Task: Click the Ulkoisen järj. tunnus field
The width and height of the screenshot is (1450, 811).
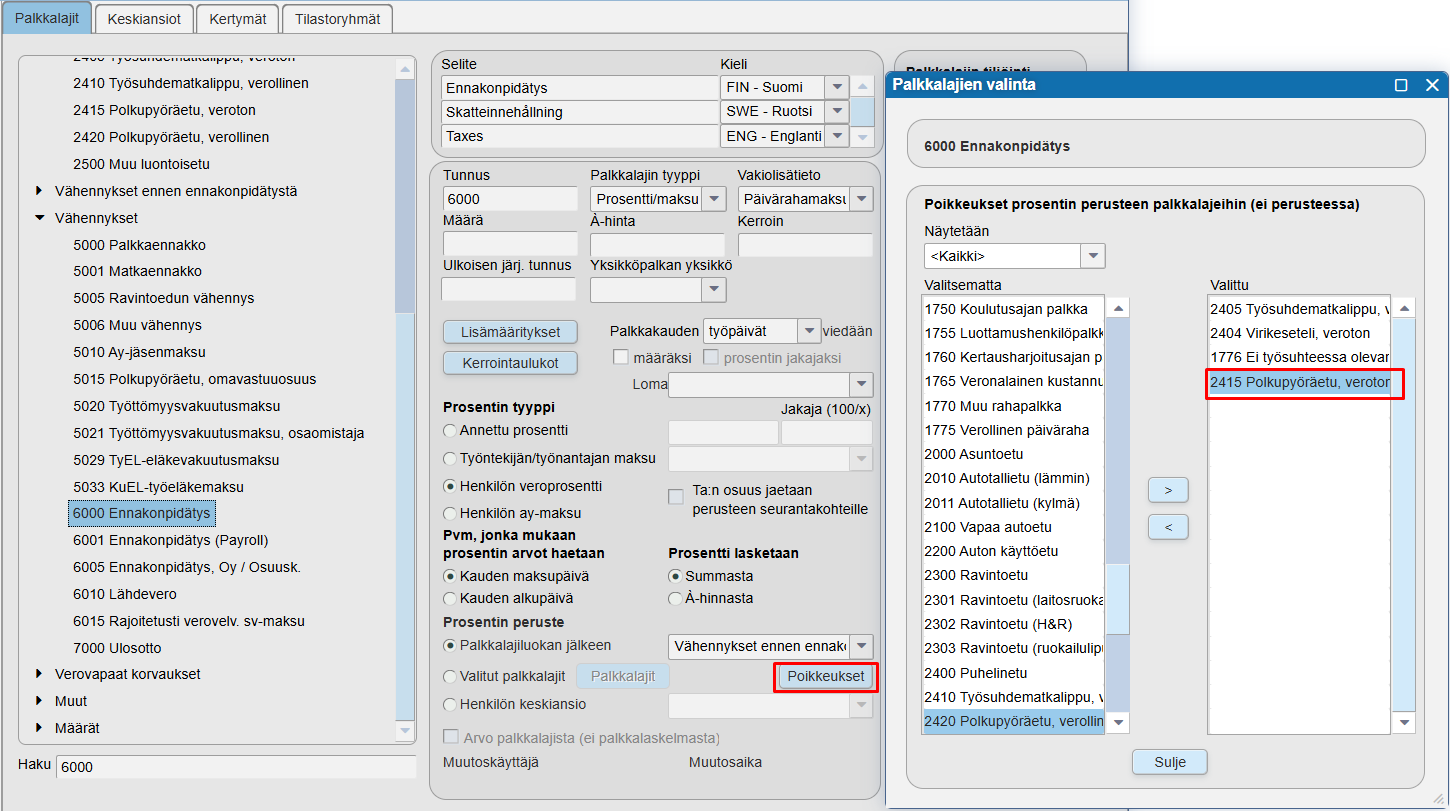Action: [x=509, y=290]
